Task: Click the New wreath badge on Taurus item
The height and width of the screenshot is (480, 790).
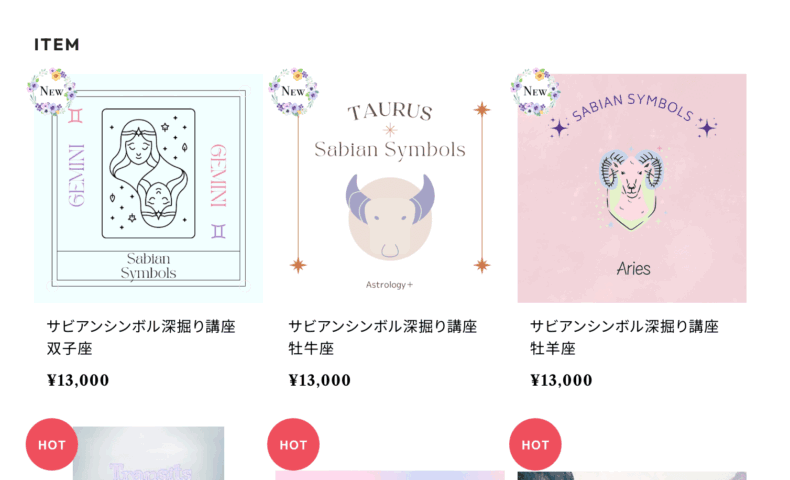Action: coord(294,92)
